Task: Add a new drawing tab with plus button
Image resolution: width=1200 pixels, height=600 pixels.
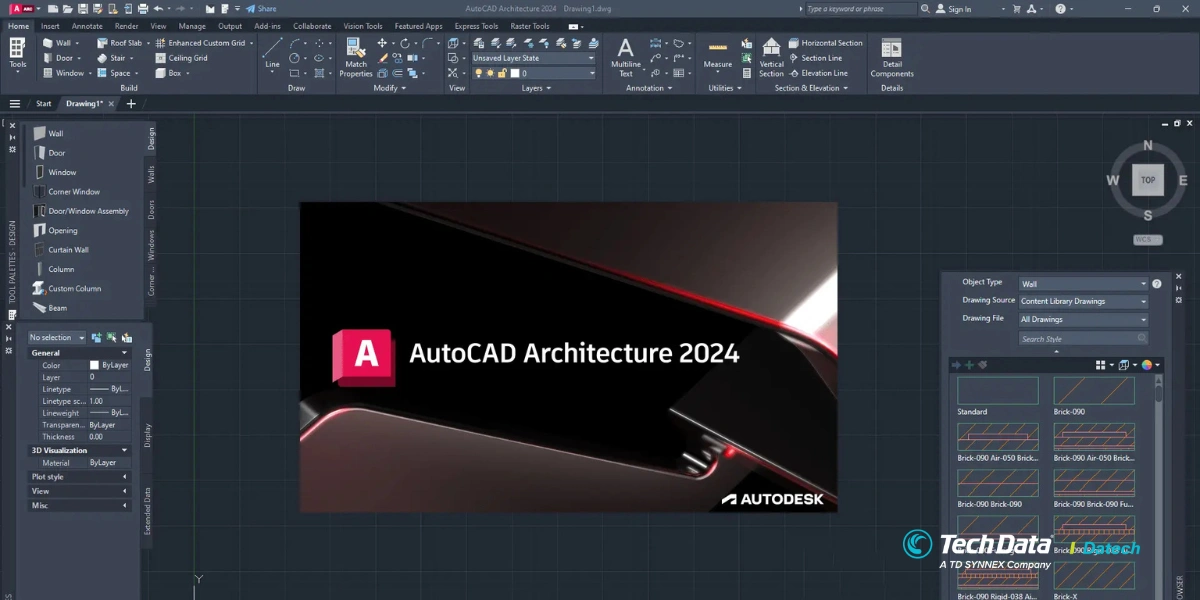Action: coord(131,104)
